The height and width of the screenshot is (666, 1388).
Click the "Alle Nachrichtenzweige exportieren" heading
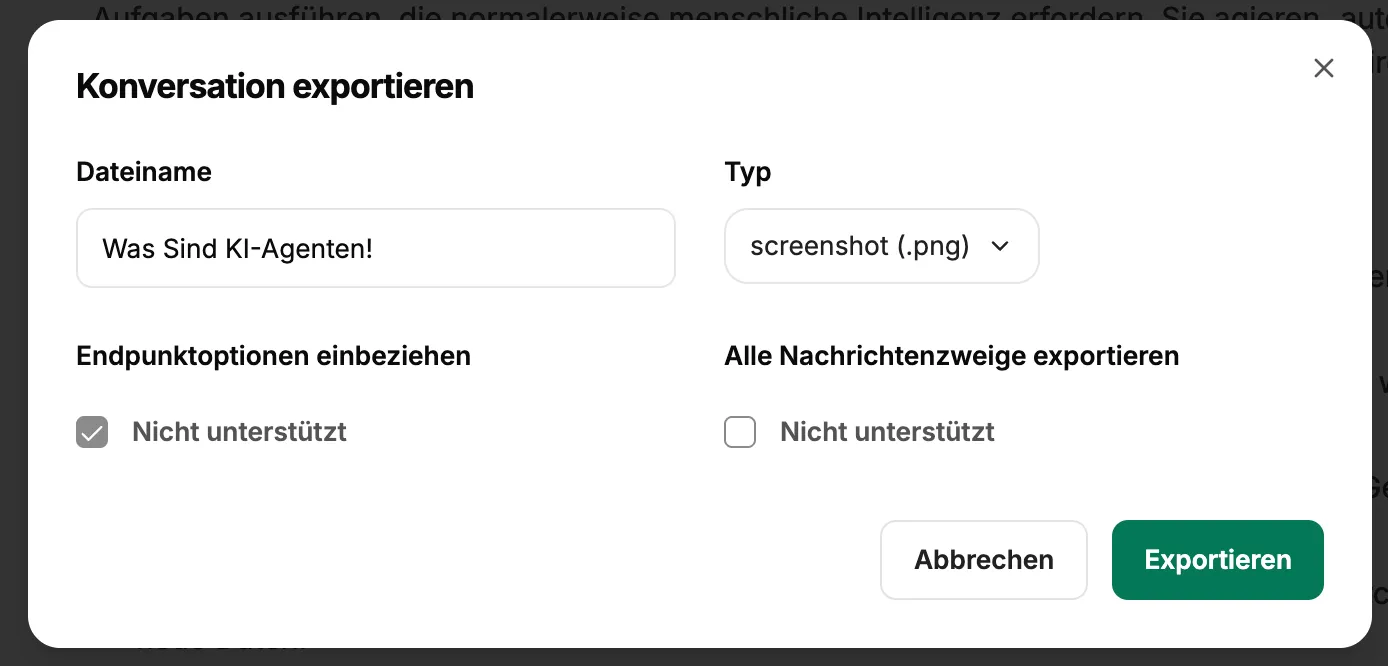click(951, 355)
